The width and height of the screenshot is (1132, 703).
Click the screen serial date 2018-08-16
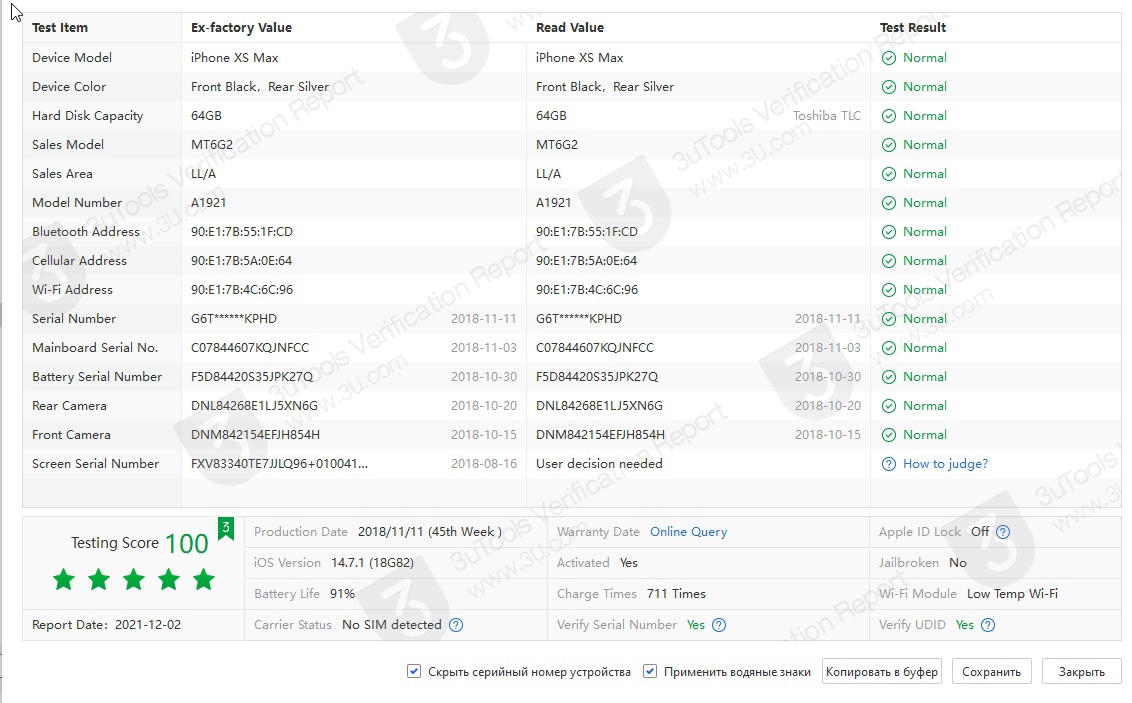pos(484,464)
